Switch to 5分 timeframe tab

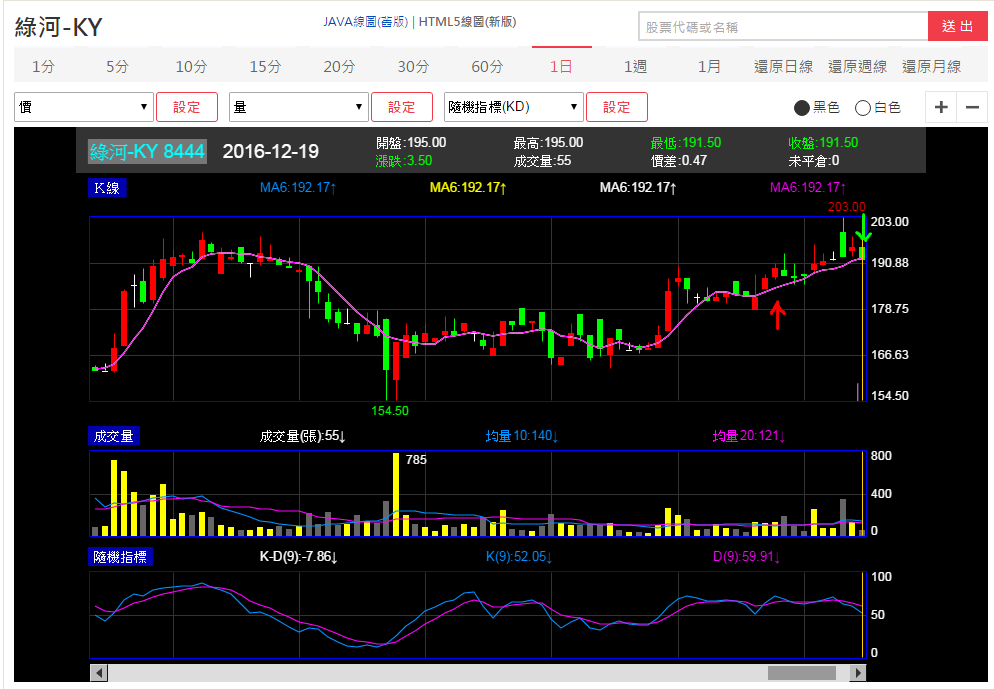click(117, 66)
